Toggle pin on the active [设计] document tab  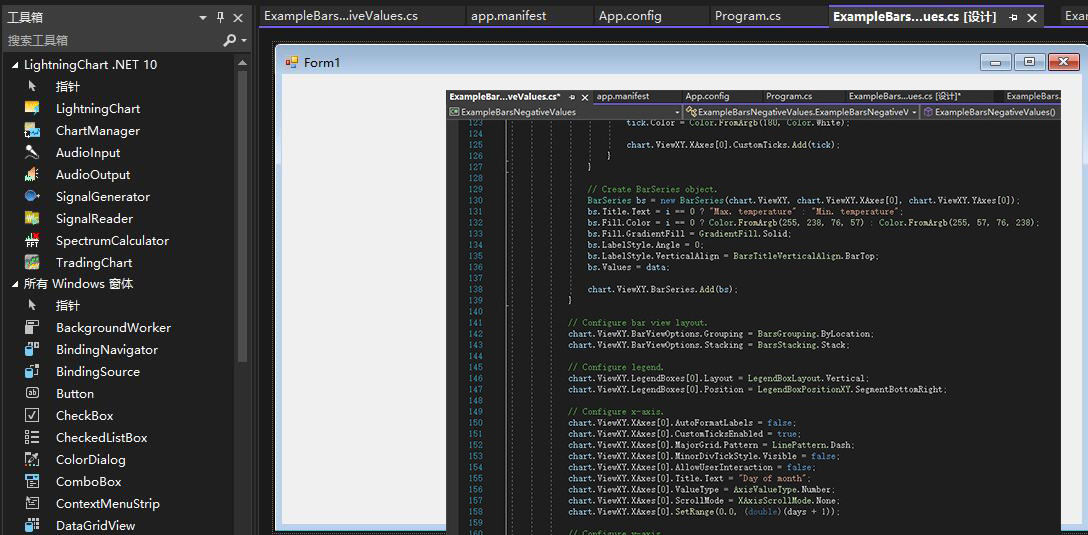(x=1013, y=17)
